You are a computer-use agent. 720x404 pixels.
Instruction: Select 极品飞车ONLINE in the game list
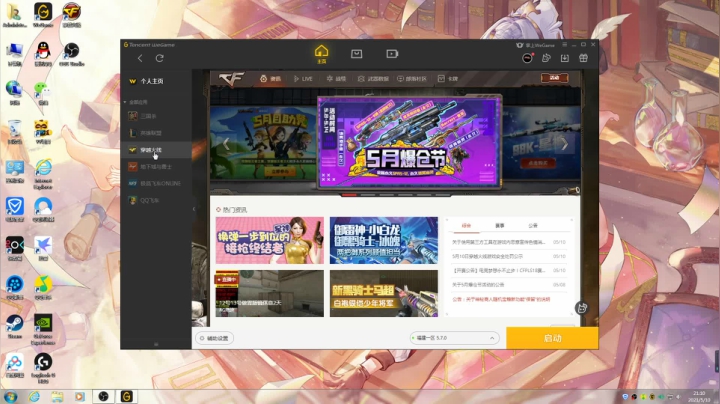[x=156, y=183]
